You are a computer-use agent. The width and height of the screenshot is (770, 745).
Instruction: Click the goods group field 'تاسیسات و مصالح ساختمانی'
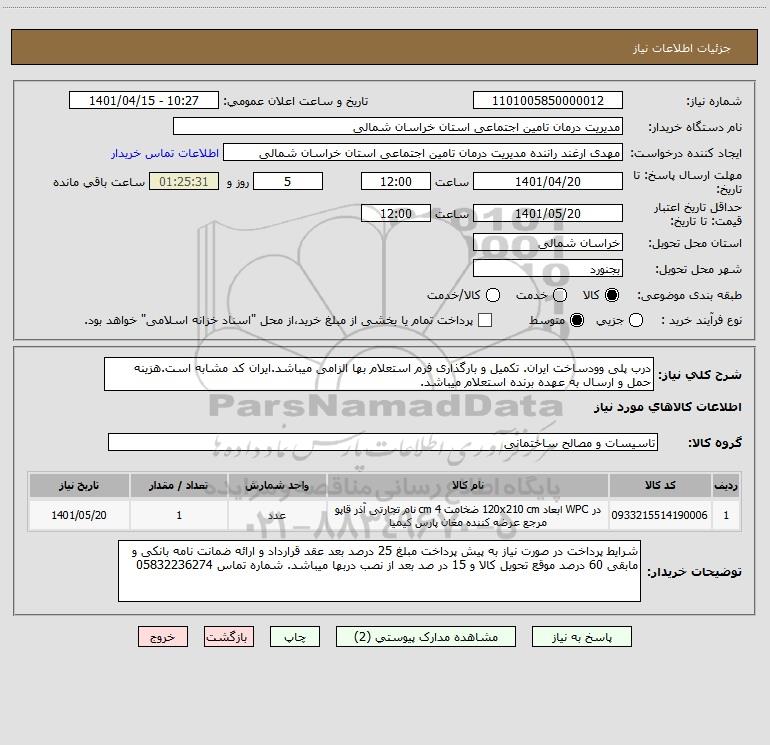[383, 442]
